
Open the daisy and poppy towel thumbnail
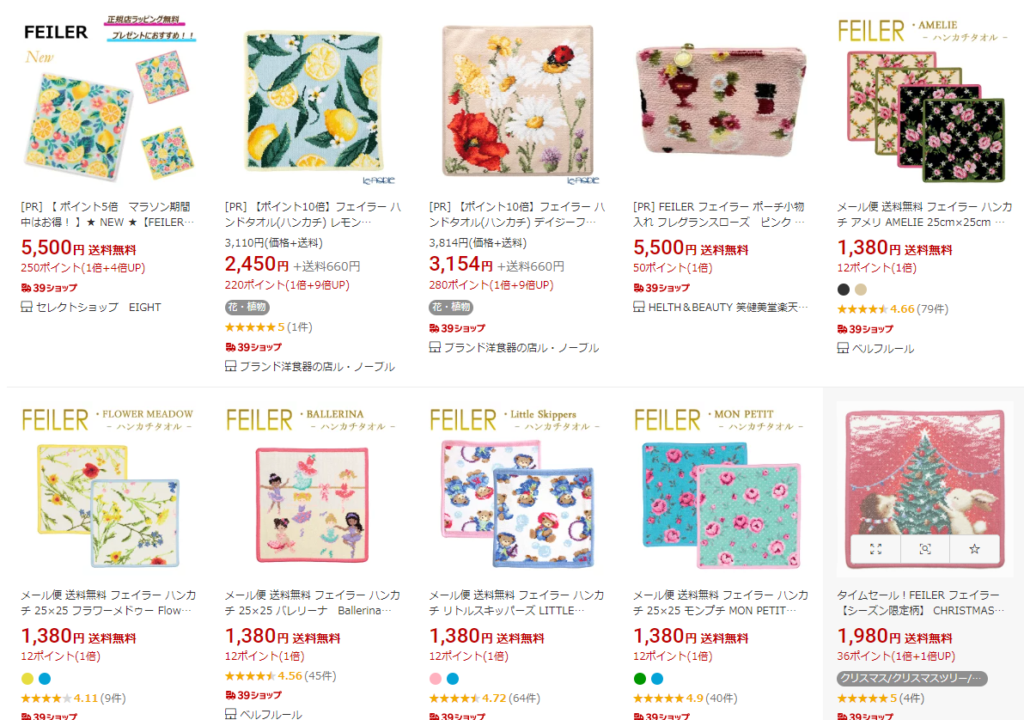click(517, 101)
